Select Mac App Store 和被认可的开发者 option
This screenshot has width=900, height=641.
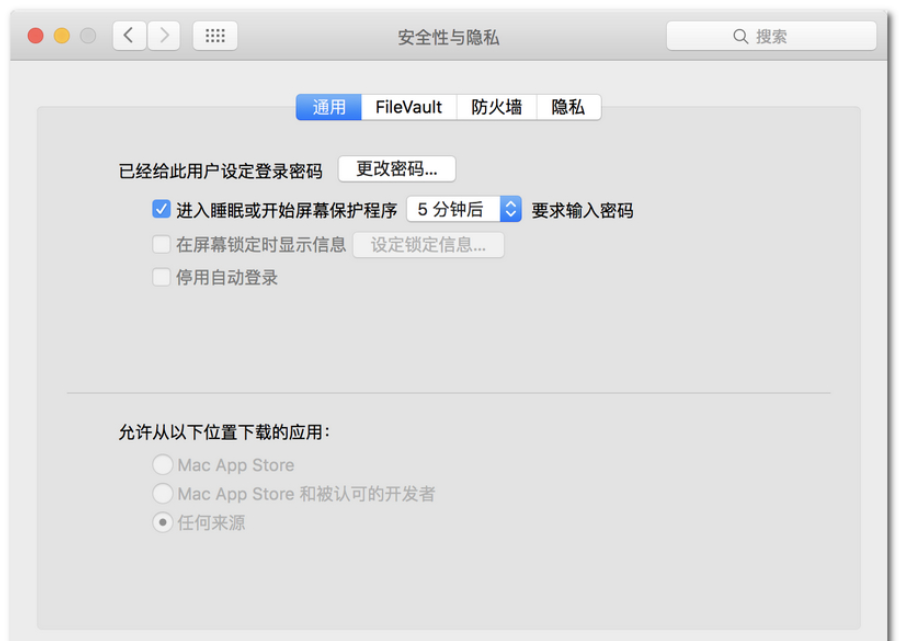162,494
